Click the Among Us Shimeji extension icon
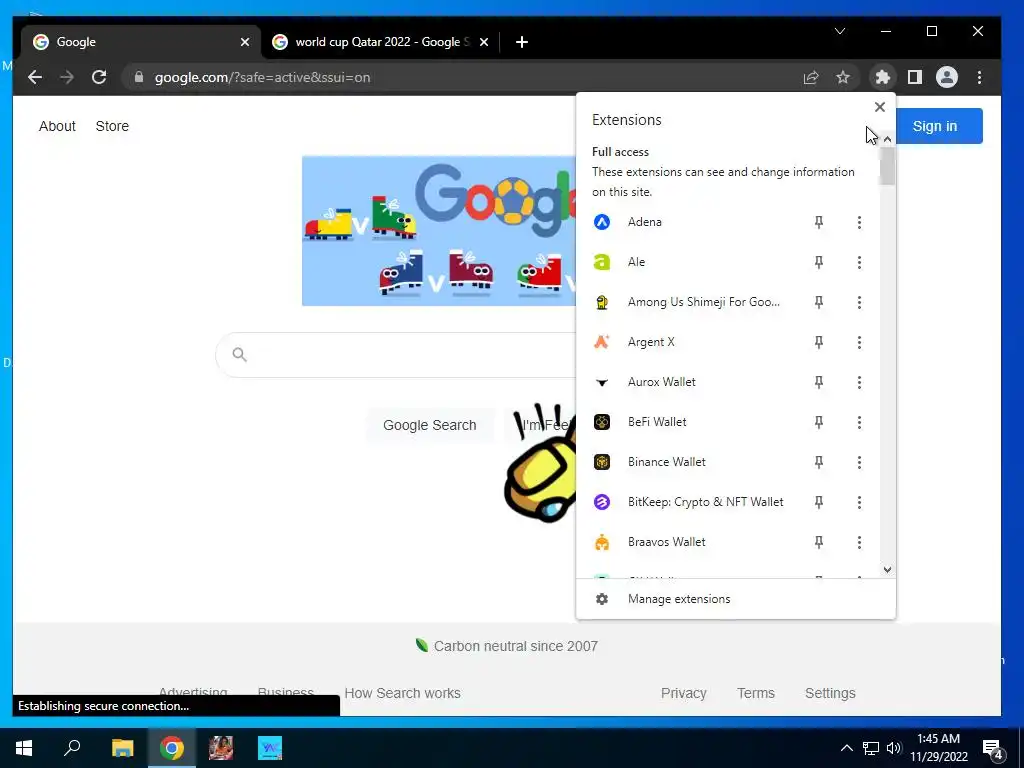Viewport: 1024px width, 768px height. click(x=601, y=302)
